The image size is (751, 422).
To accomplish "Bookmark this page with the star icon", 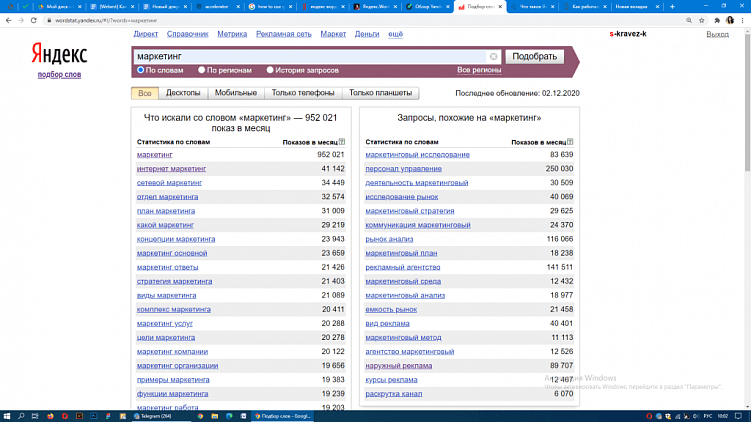I will [x=702, y=20].
